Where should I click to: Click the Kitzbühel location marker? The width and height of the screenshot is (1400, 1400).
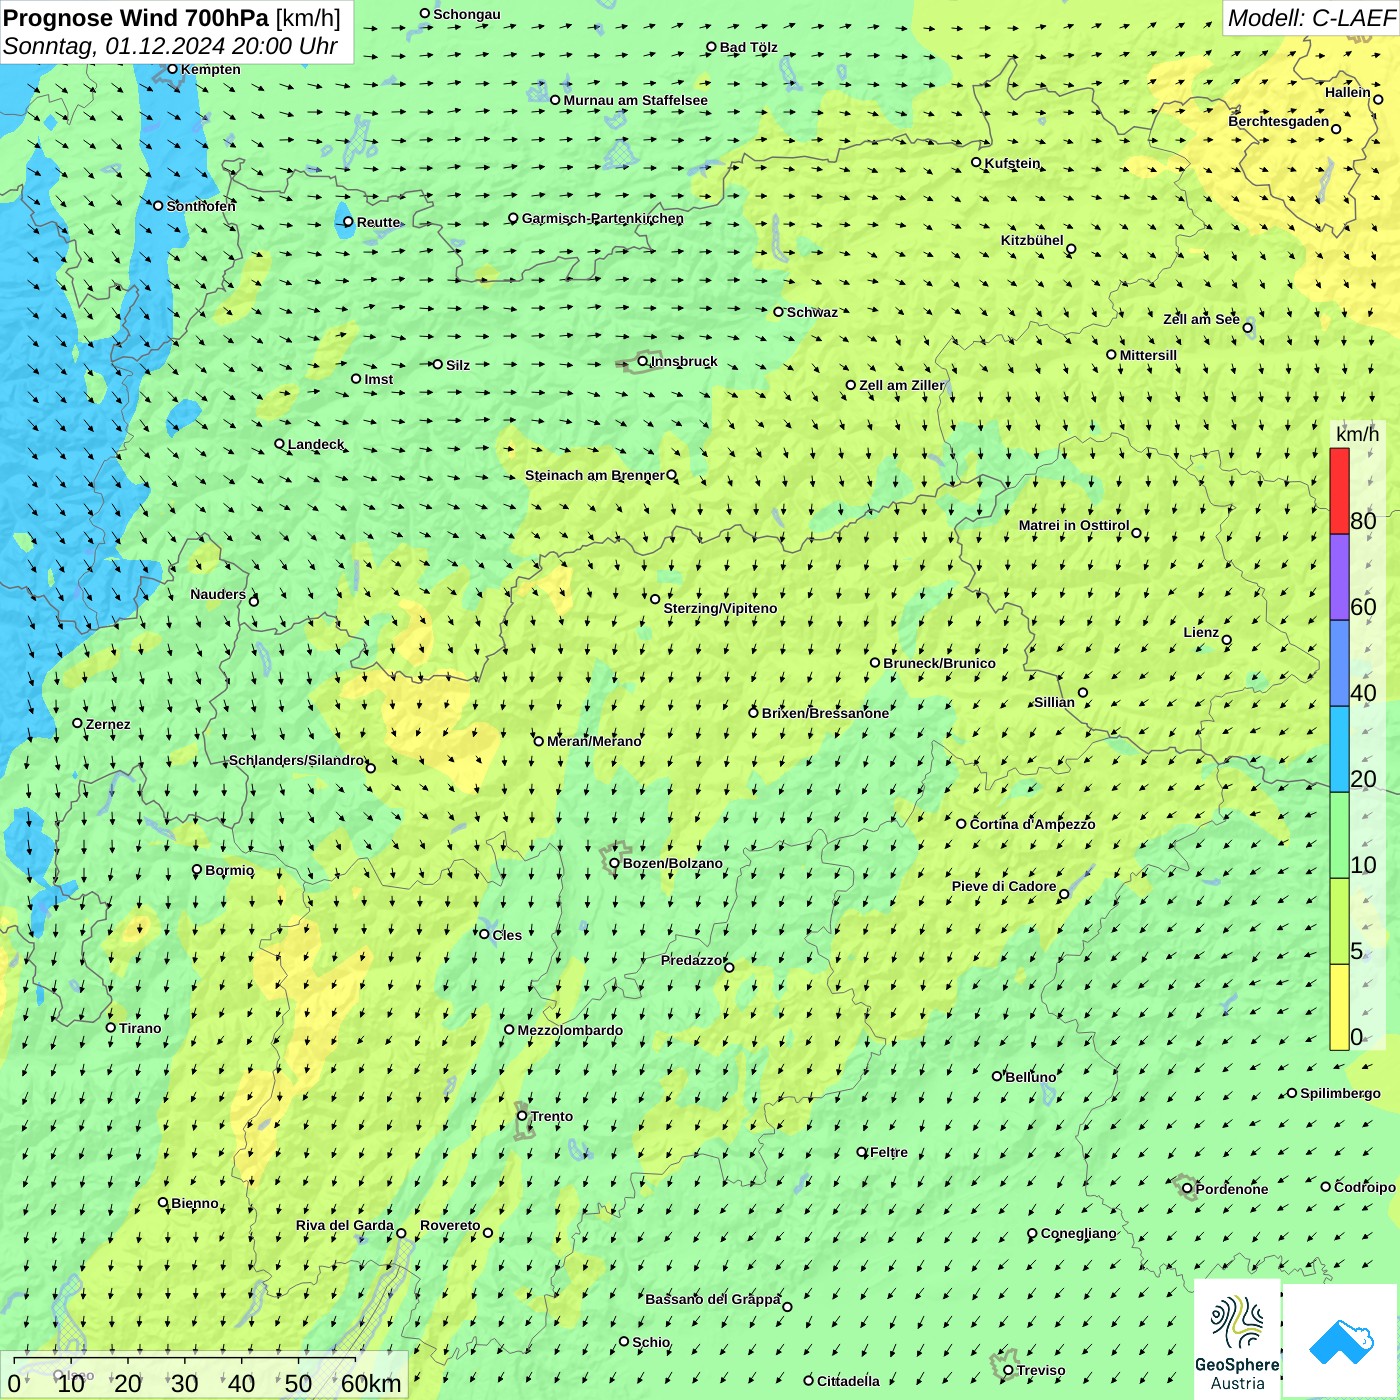click(1071, 249)
